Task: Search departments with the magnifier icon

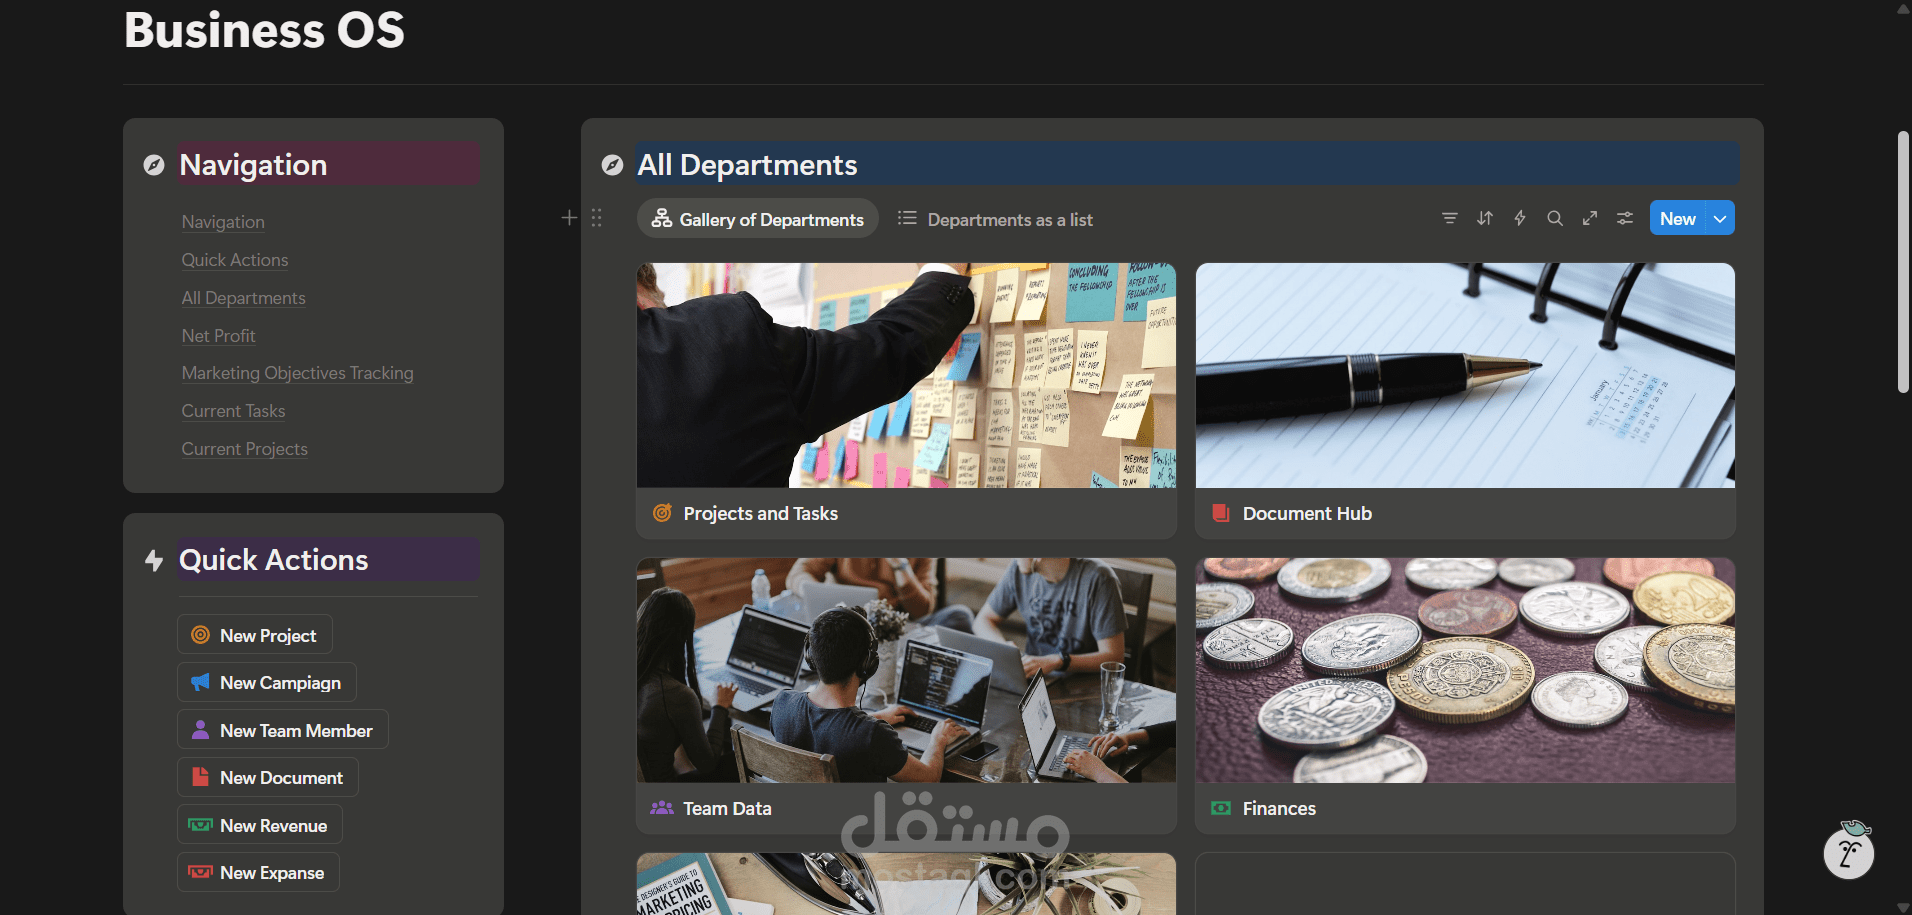Action: click(x=1555, y=218)
